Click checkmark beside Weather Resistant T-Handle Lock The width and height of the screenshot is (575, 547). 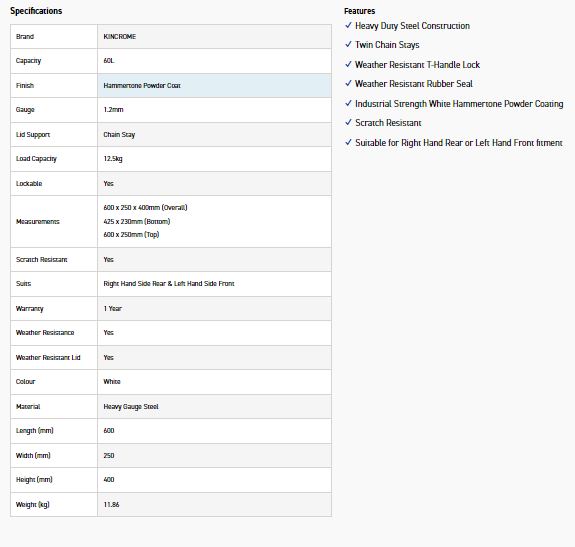tap(348, 64)
